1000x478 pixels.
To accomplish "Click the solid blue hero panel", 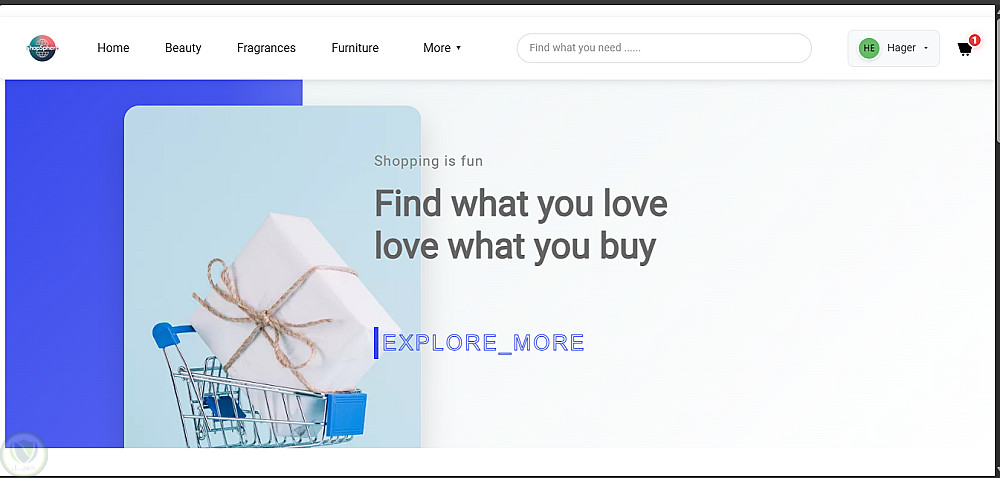I will click(64, 264).
